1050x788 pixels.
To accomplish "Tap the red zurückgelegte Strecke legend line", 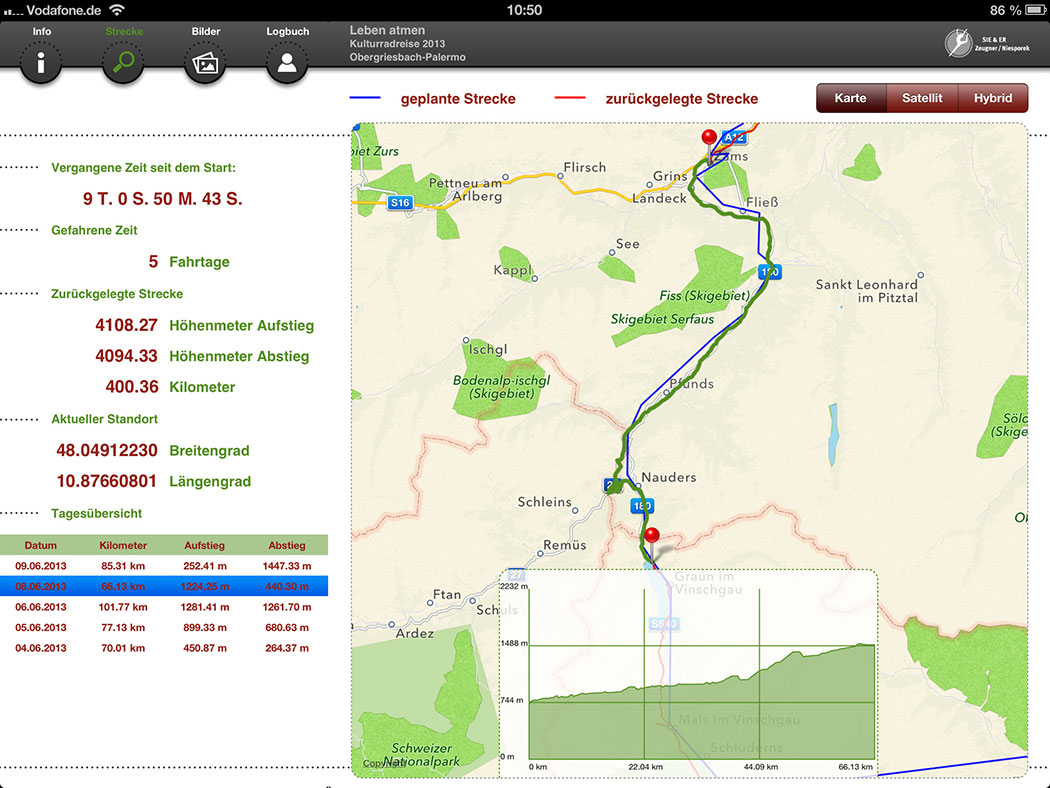I will 570,98.
